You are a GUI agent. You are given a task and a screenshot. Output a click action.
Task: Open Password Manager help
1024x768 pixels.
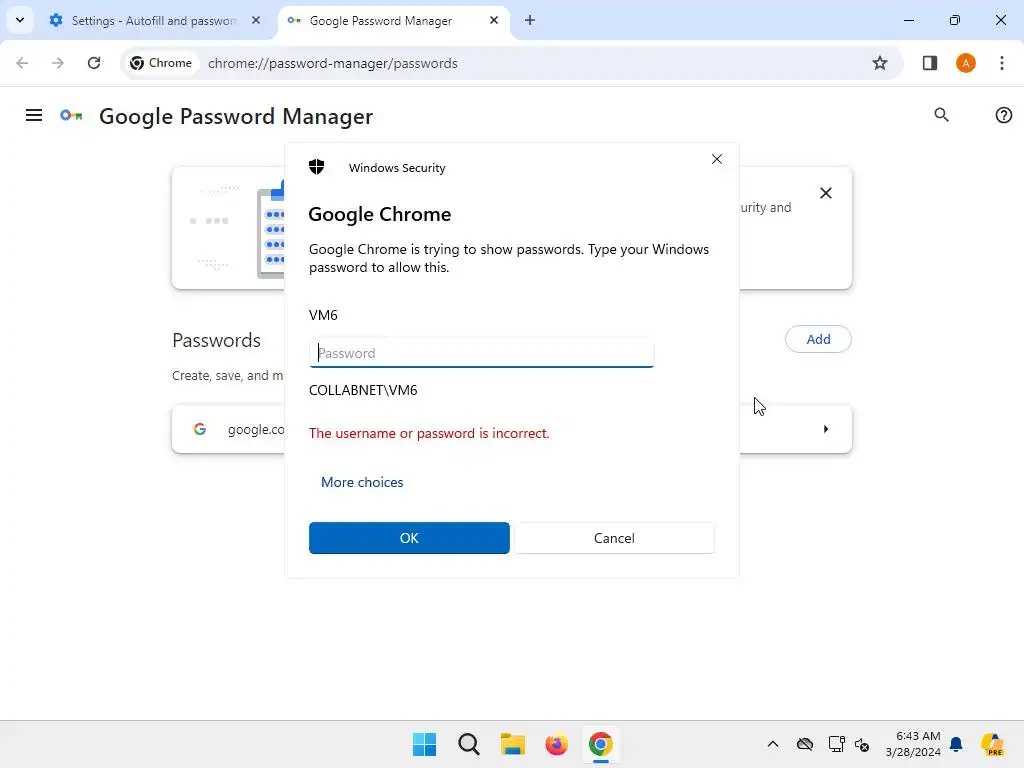click(x=1003, y=116)
